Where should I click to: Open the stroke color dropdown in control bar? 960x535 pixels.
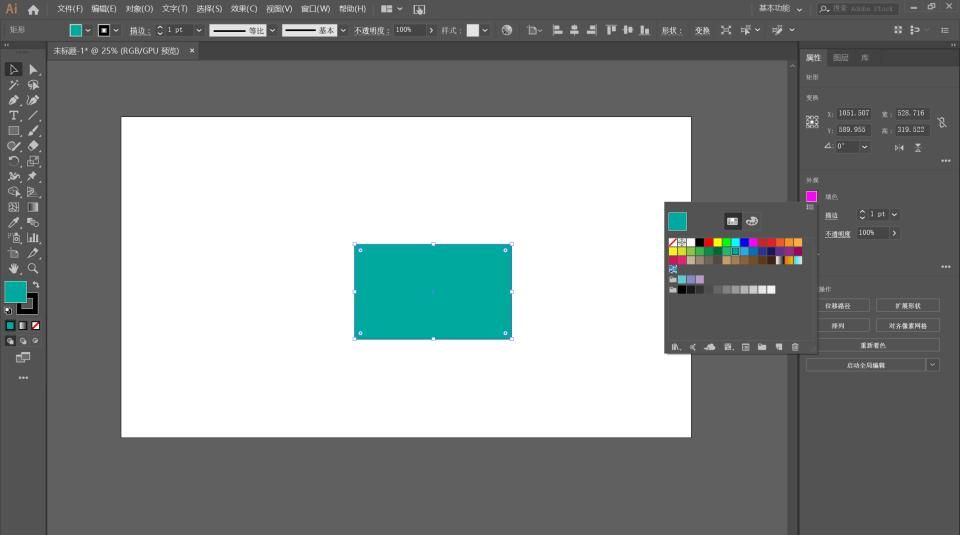click(x=116, y=30)
